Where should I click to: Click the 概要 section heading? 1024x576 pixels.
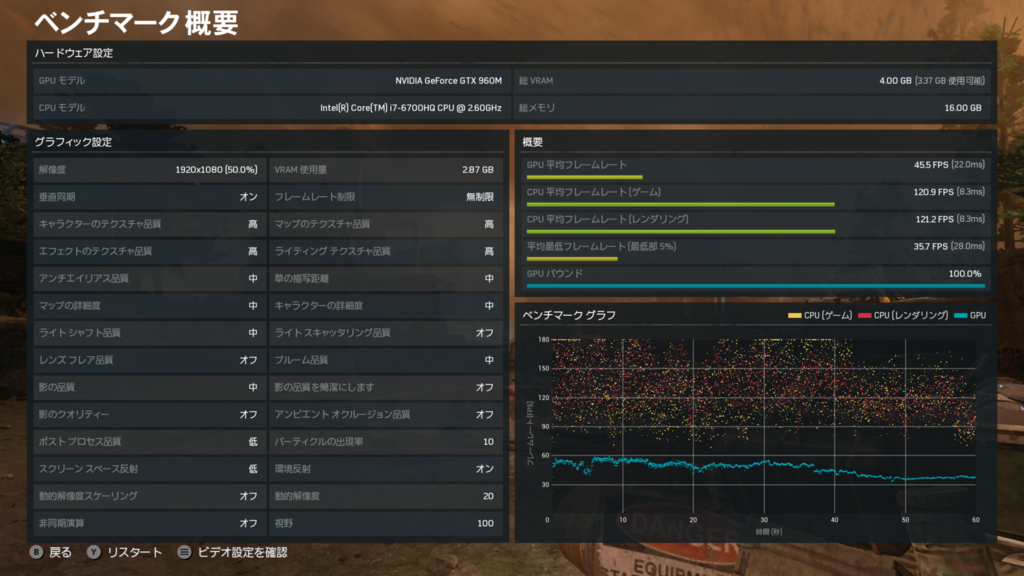(x=532, y=142)
